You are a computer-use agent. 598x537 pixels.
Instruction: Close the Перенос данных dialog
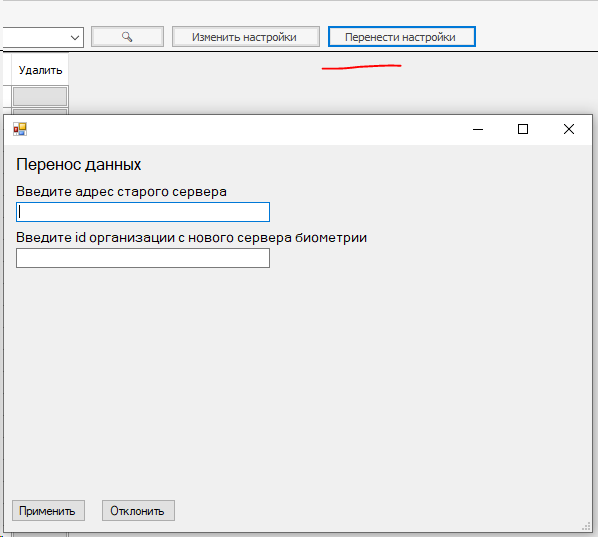pyautogui.click(x=569, y=129)
